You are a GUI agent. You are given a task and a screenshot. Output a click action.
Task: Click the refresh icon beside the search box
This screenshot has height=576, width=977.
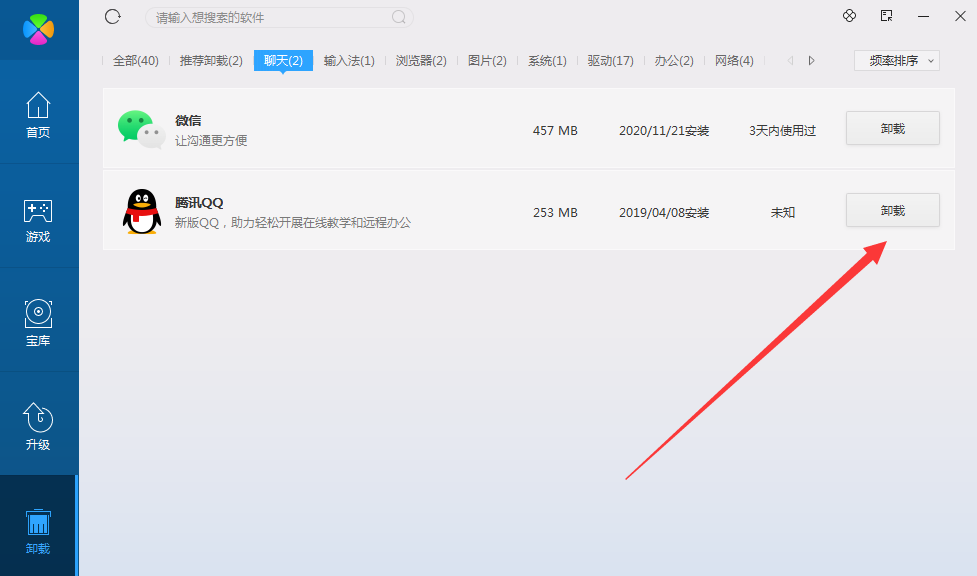coord(112,17)
